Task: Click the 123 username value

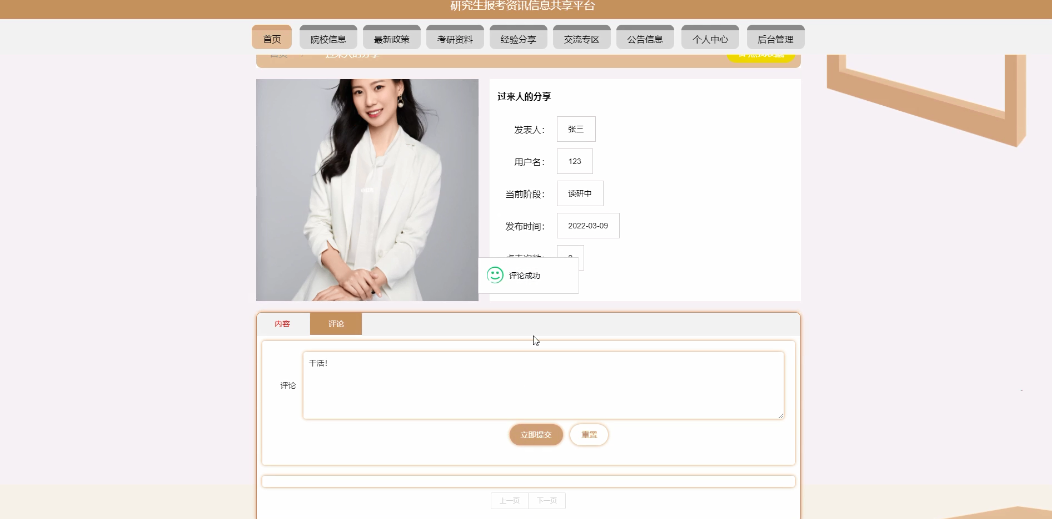Action: click(x=575, y=161)
